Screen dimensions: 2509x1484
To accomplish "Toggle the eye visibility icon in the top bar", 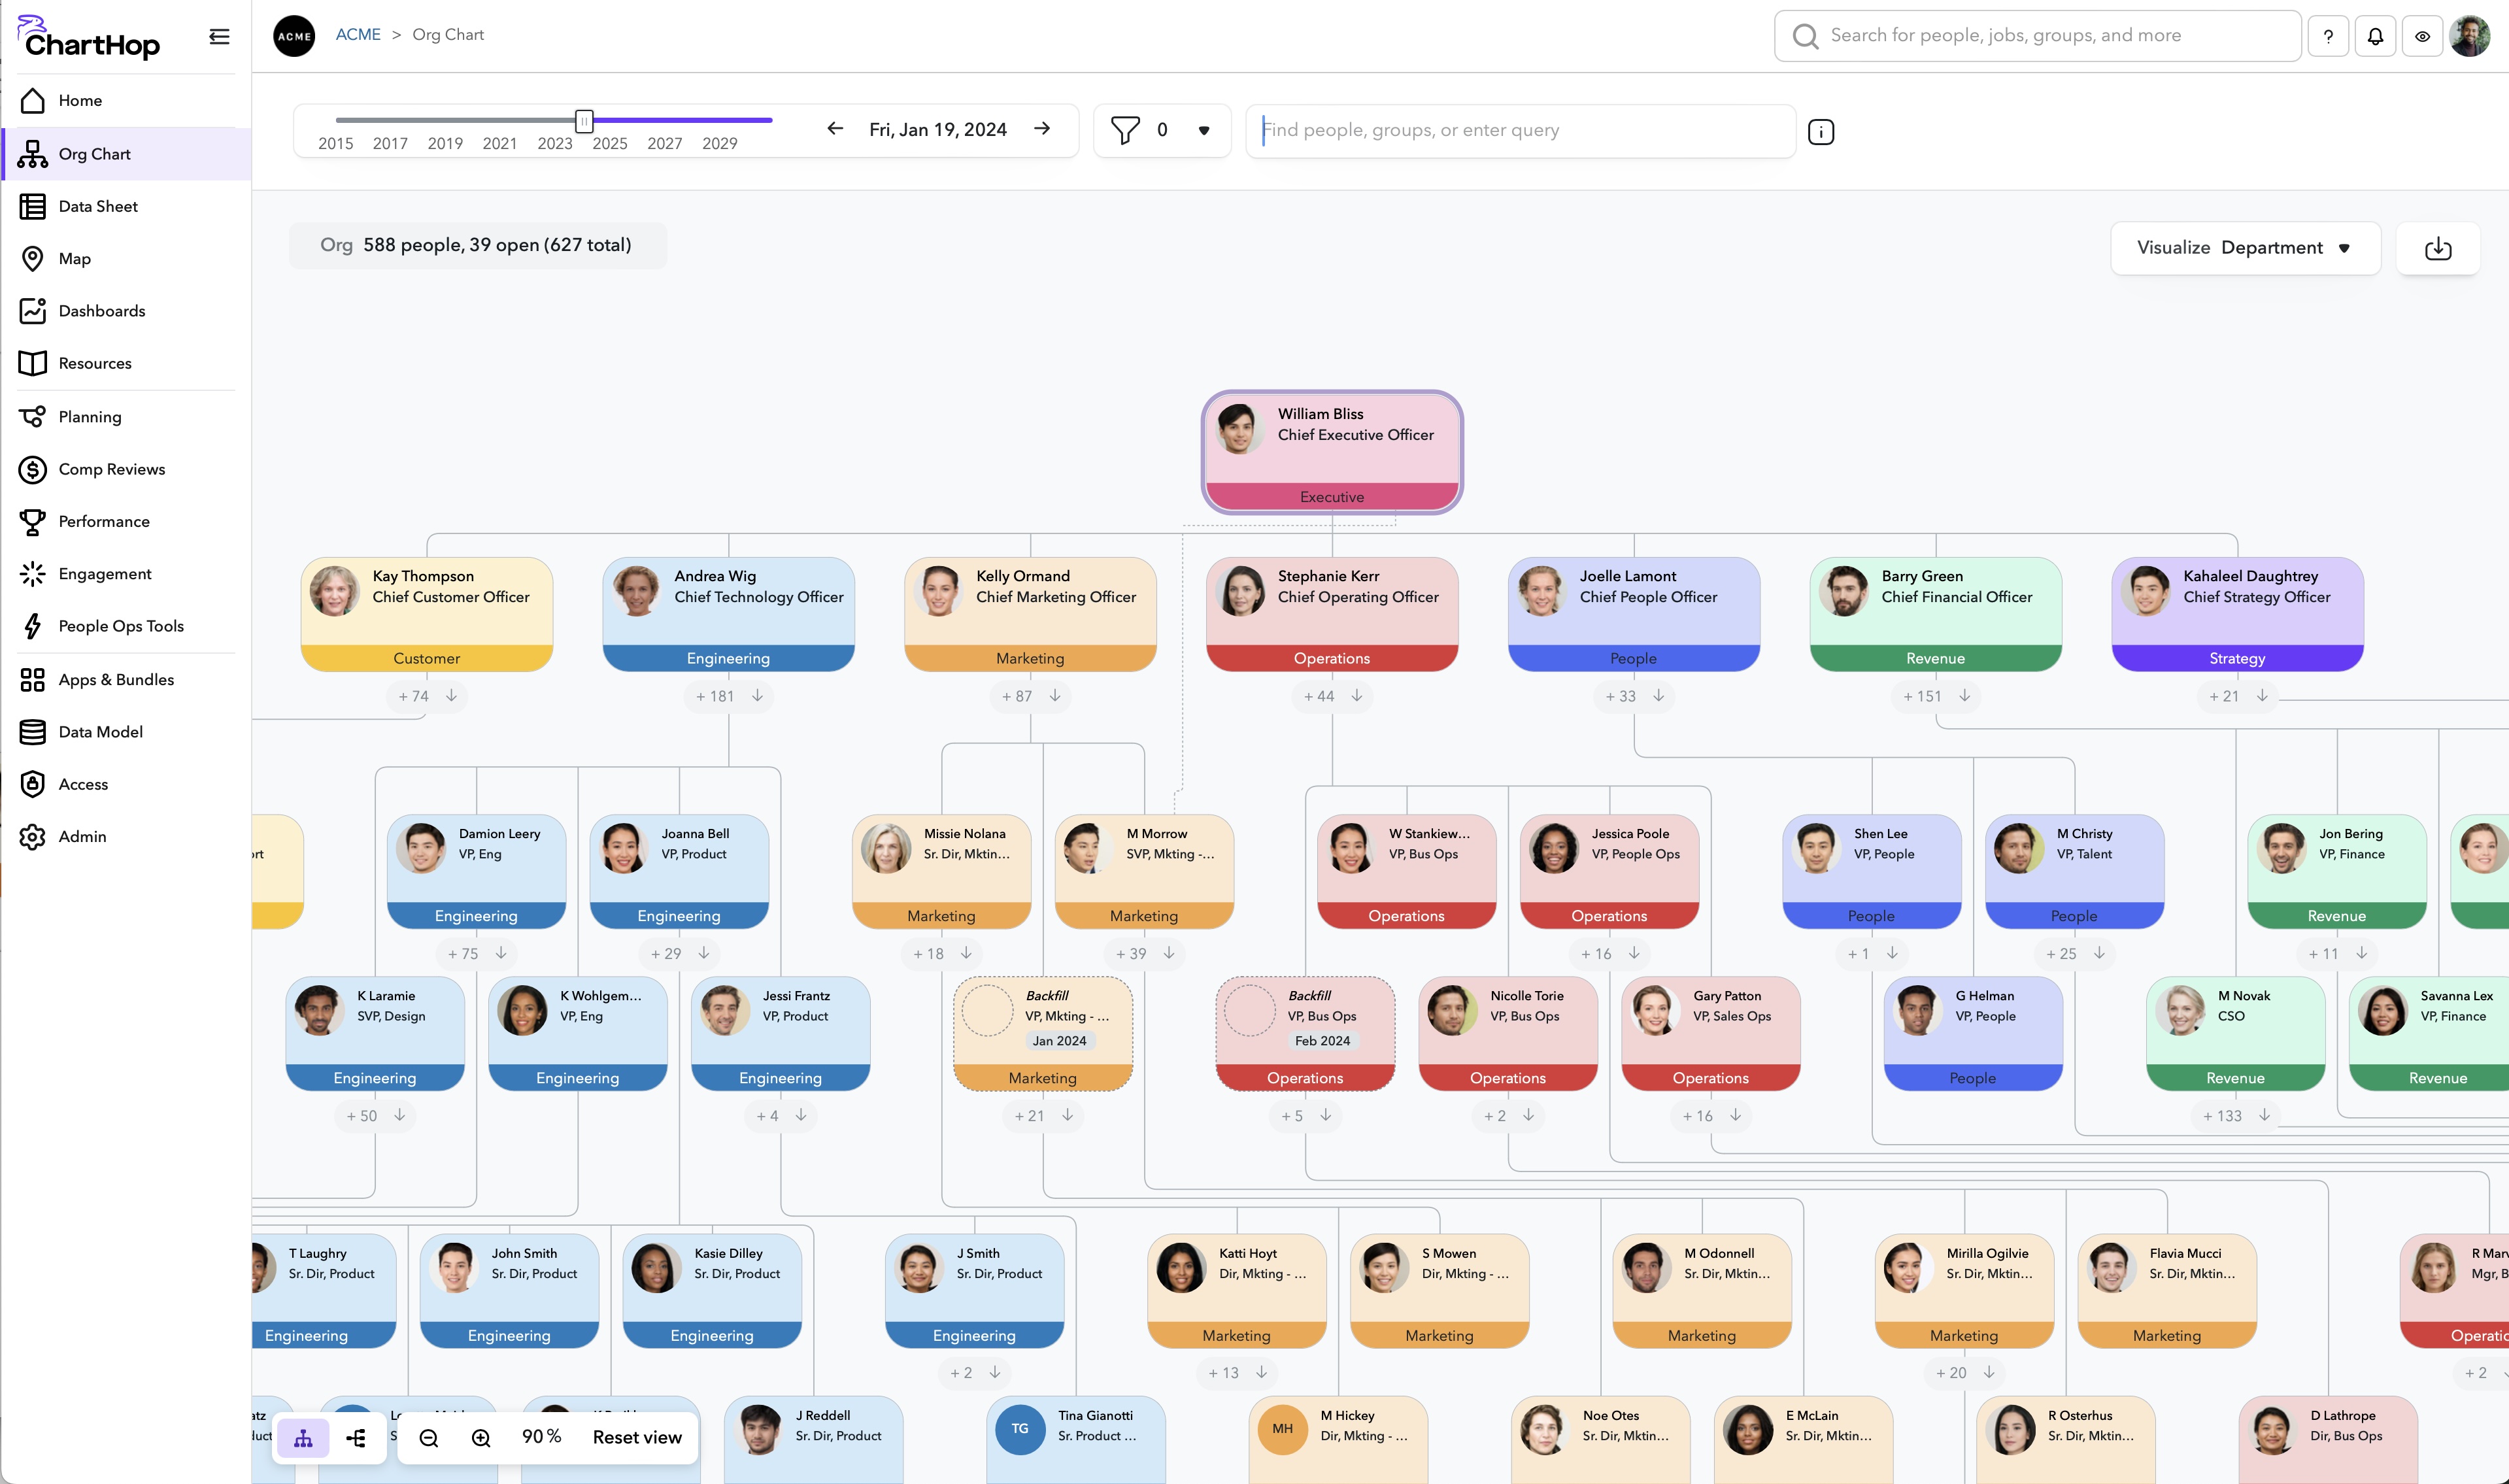I will (2422, 35).
